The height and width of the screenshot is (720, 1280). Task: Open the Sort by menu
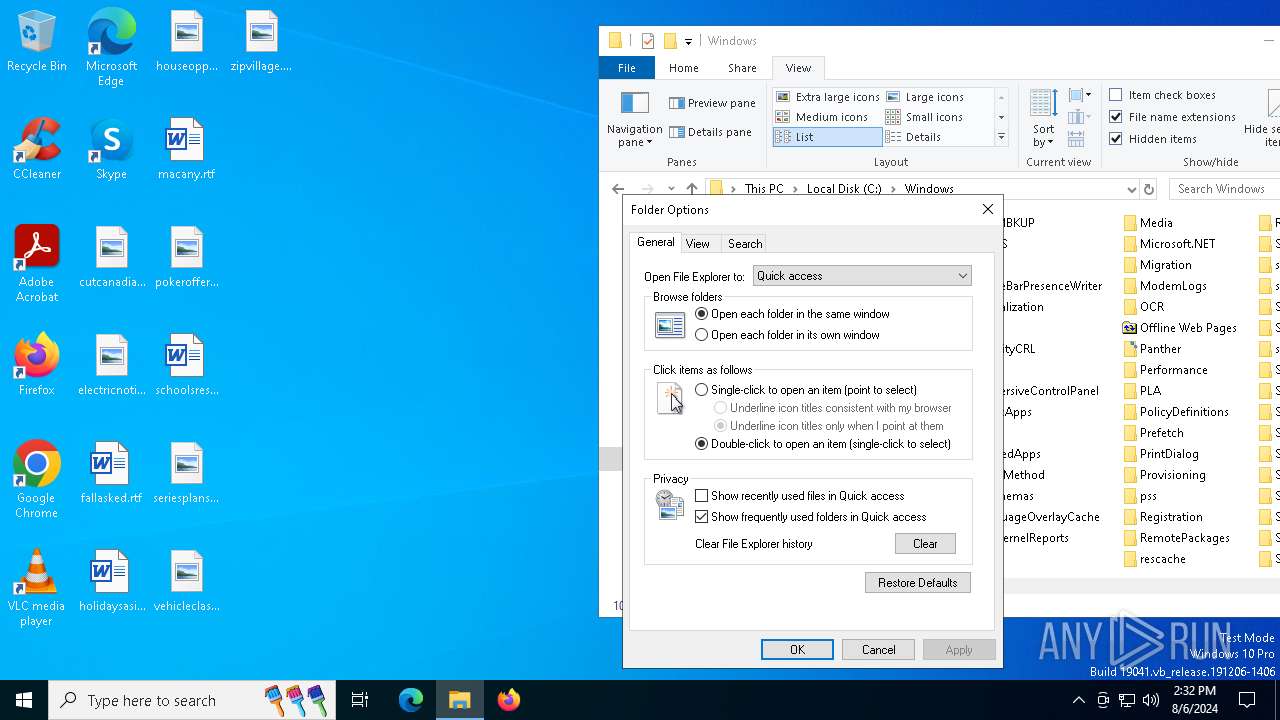coord(1043,119)
